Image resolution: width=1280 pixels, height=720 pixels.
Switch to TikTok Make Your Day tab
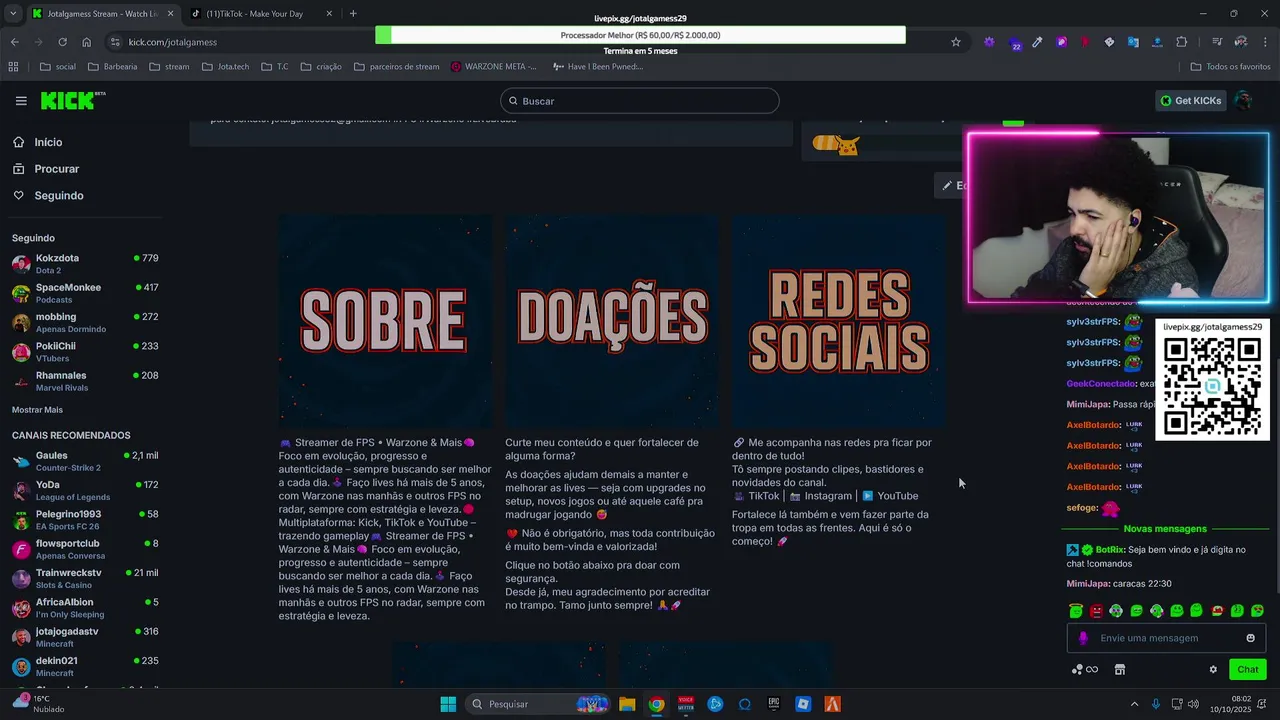pos(262,14)
